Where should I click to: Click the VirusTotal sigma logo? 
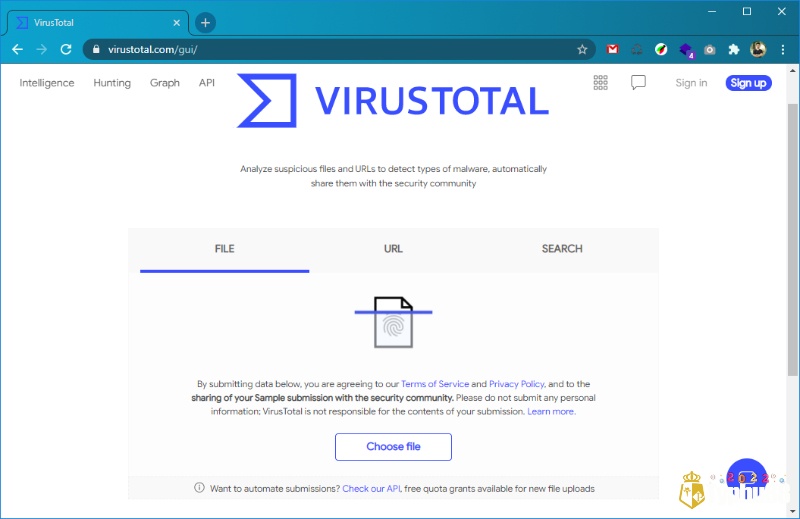coord(267,101)
